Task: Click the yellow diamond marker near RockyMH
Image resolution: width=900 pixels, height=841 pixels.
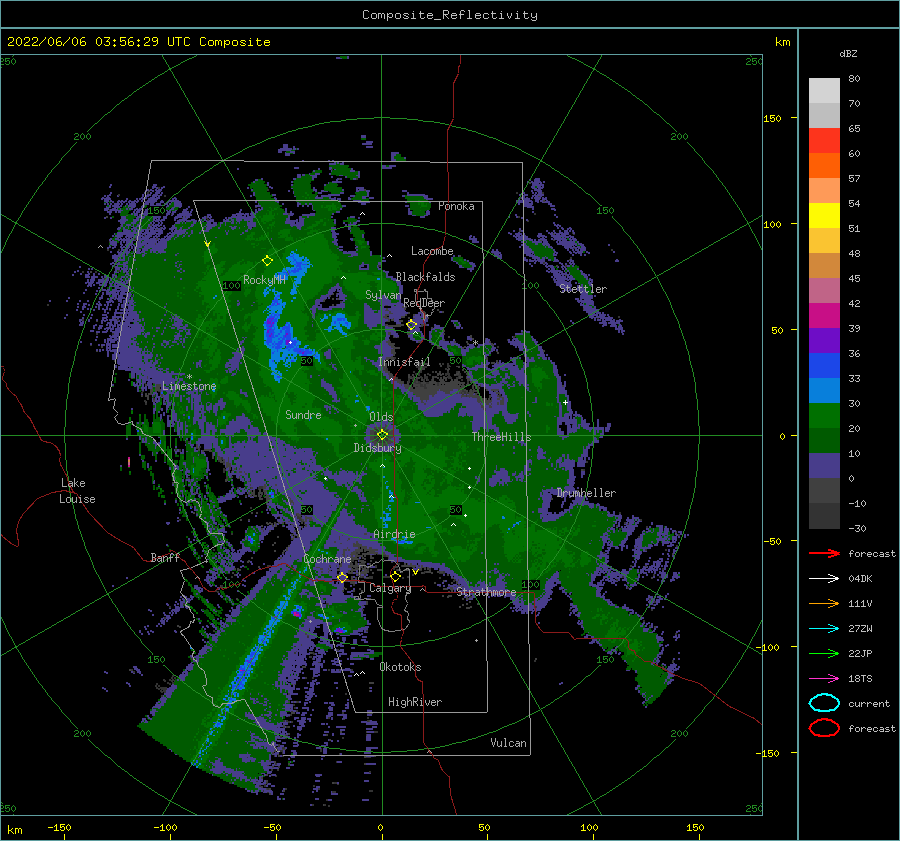Action: tap(267, 261)
